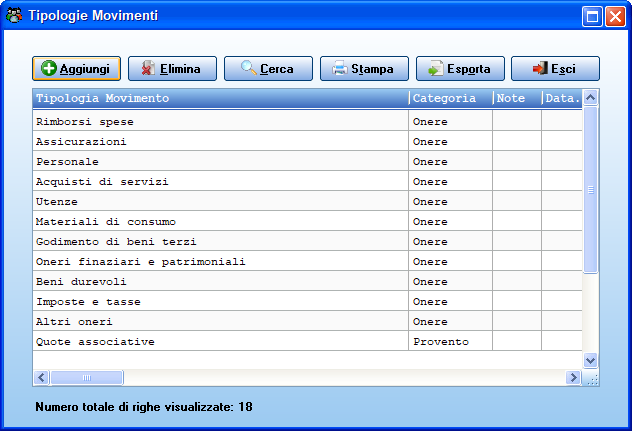Sort by Tipologia Movimento column header
This screenshot has width=632, height=431.
(x=221, y=98)
